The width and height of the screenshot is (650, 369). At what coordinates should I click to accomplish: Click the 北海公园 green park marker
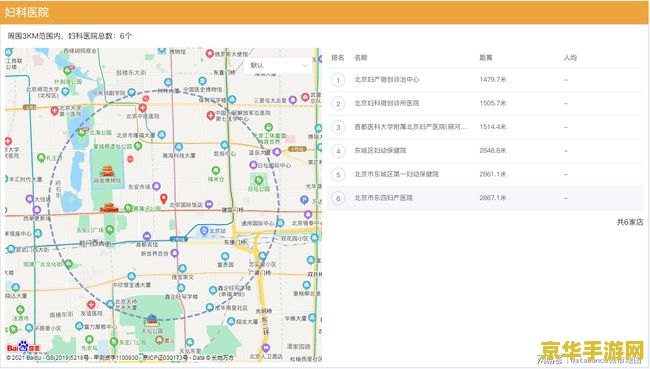(x=82, y=133)
